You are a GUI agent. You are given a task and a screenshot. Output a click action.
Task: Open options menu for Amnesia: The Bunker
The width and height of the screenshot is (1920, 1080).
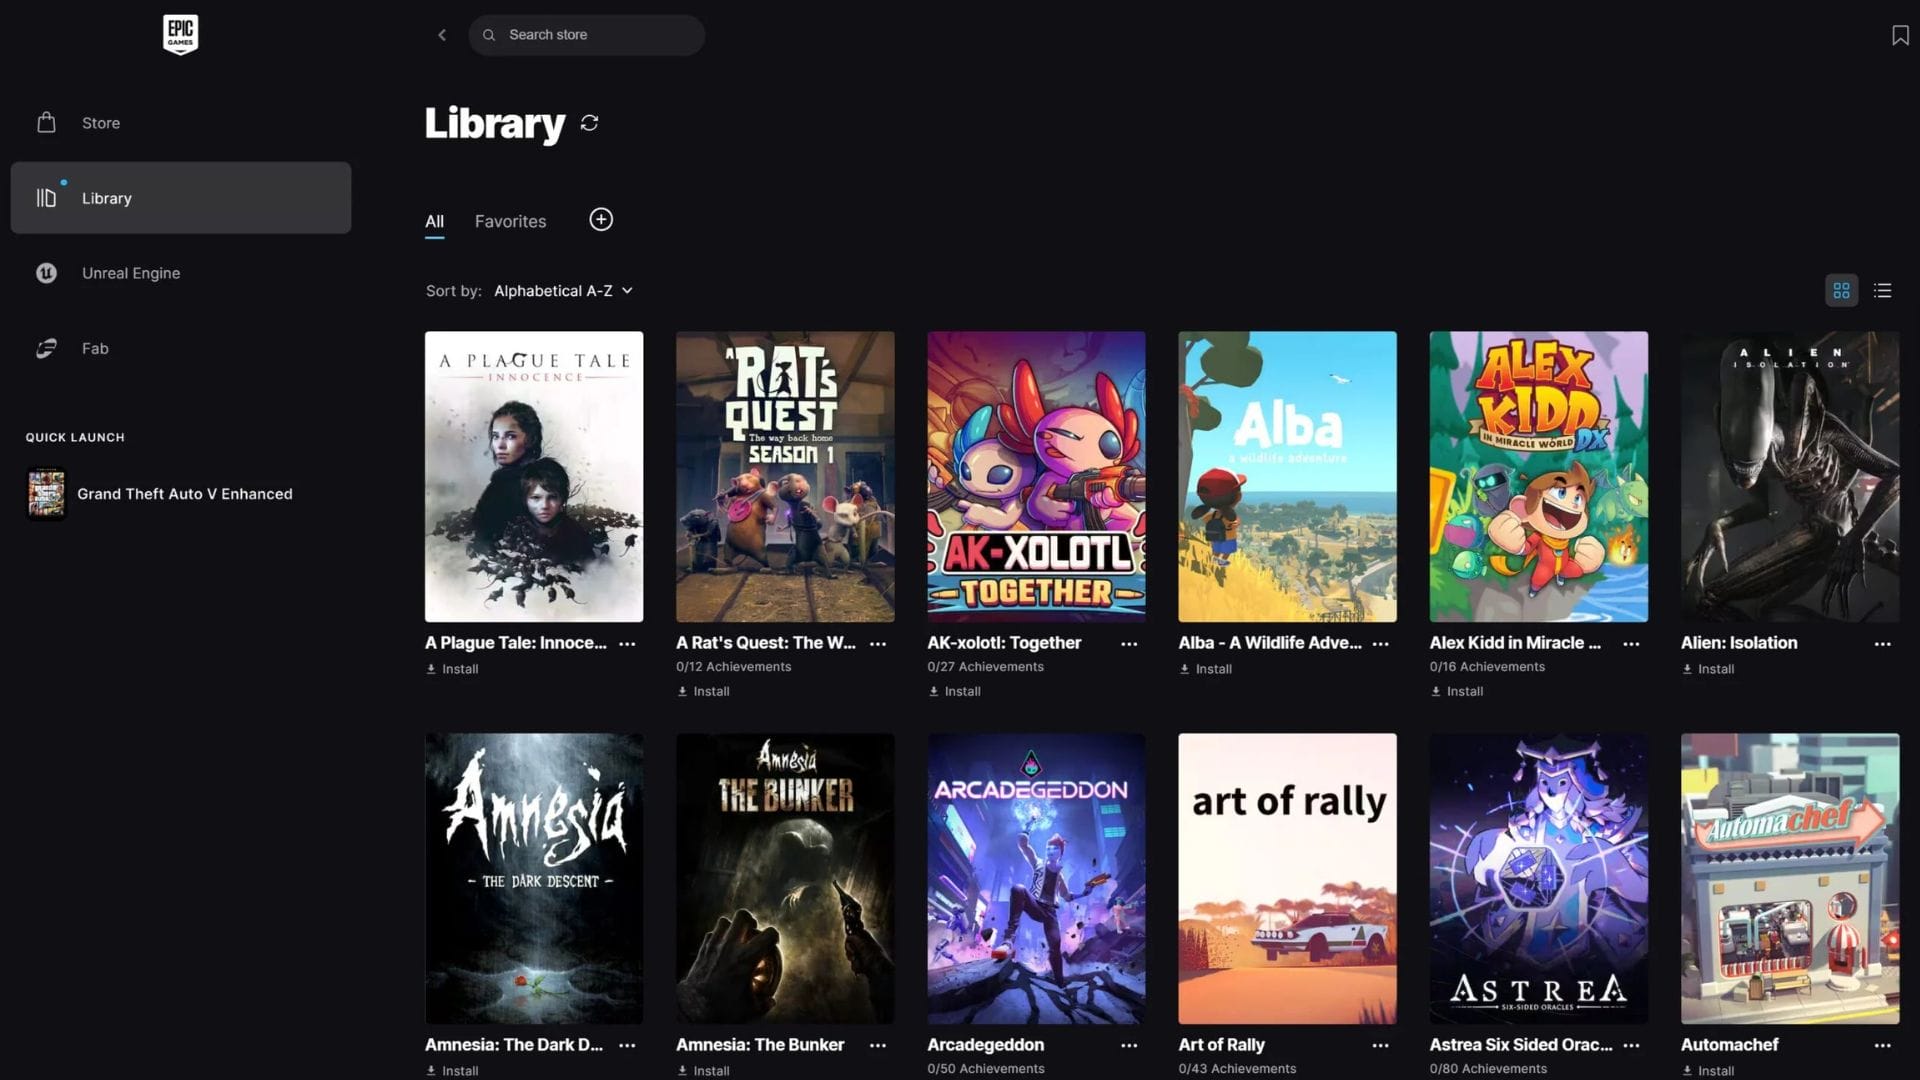878,1045
